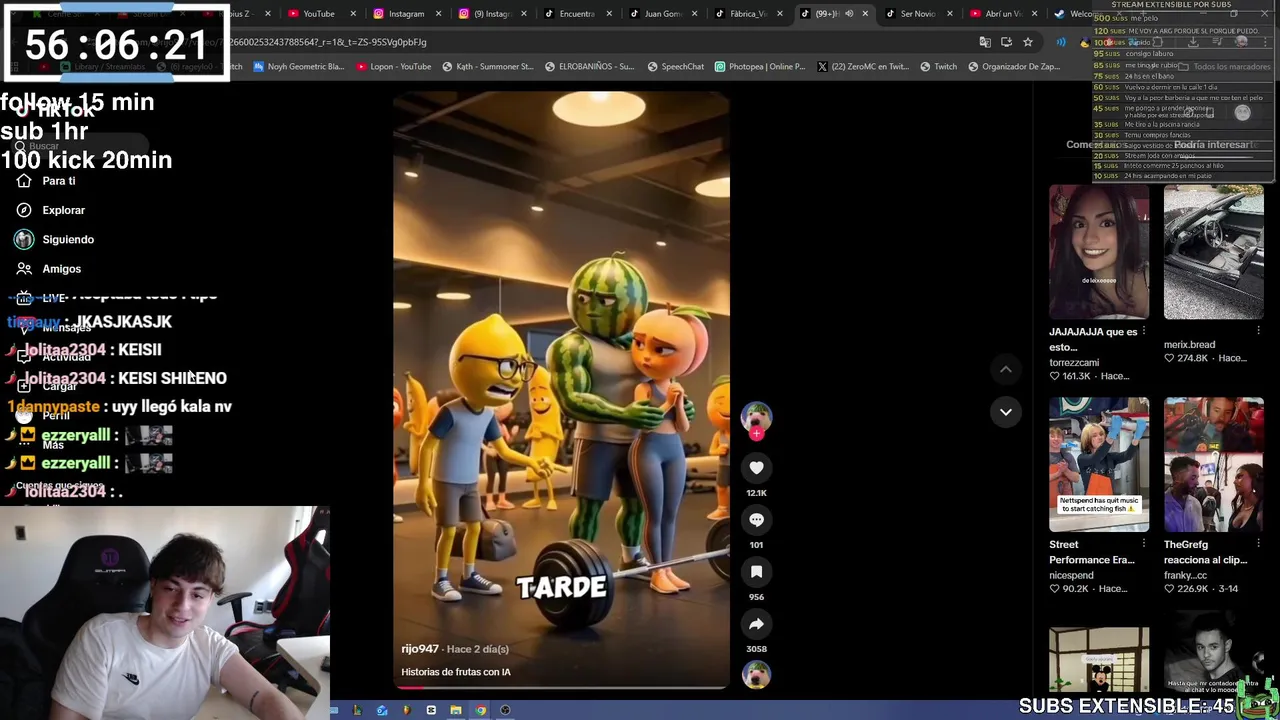This screenshot has height=720, width=1280.
Task: Bookmark this page with the star icon
Action: tap(1027, 42)
